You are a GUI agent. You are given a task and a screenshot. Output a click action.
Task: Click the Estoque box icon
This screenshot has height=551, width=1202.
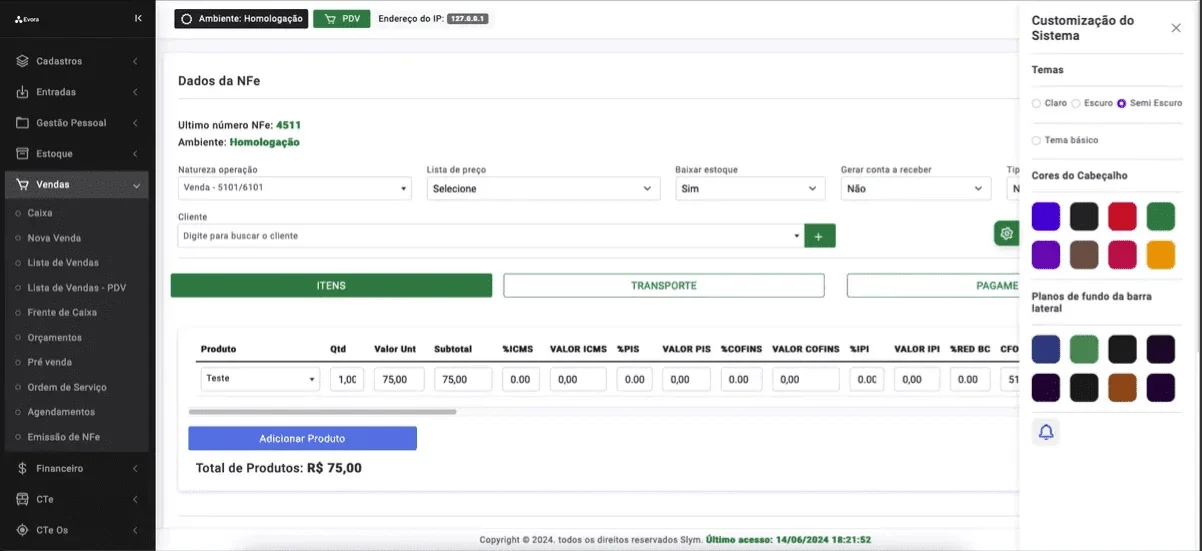[x=23, y=154]
